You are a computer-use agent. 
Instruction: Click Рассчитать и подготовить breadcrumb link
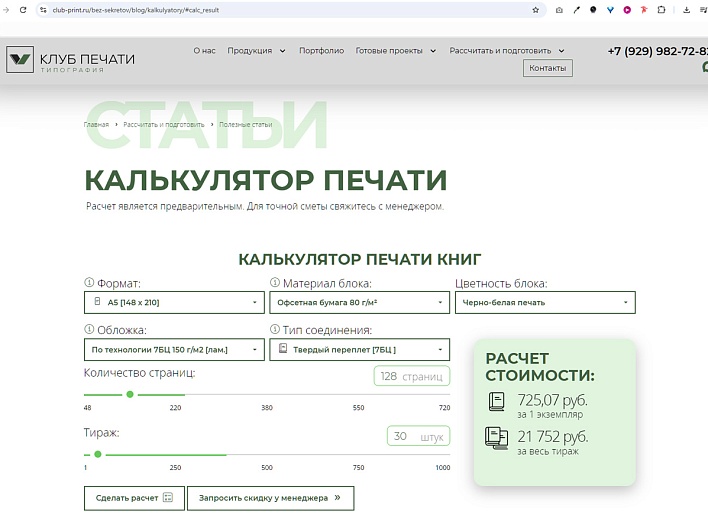pyautogui.click(x=164, y=125)
